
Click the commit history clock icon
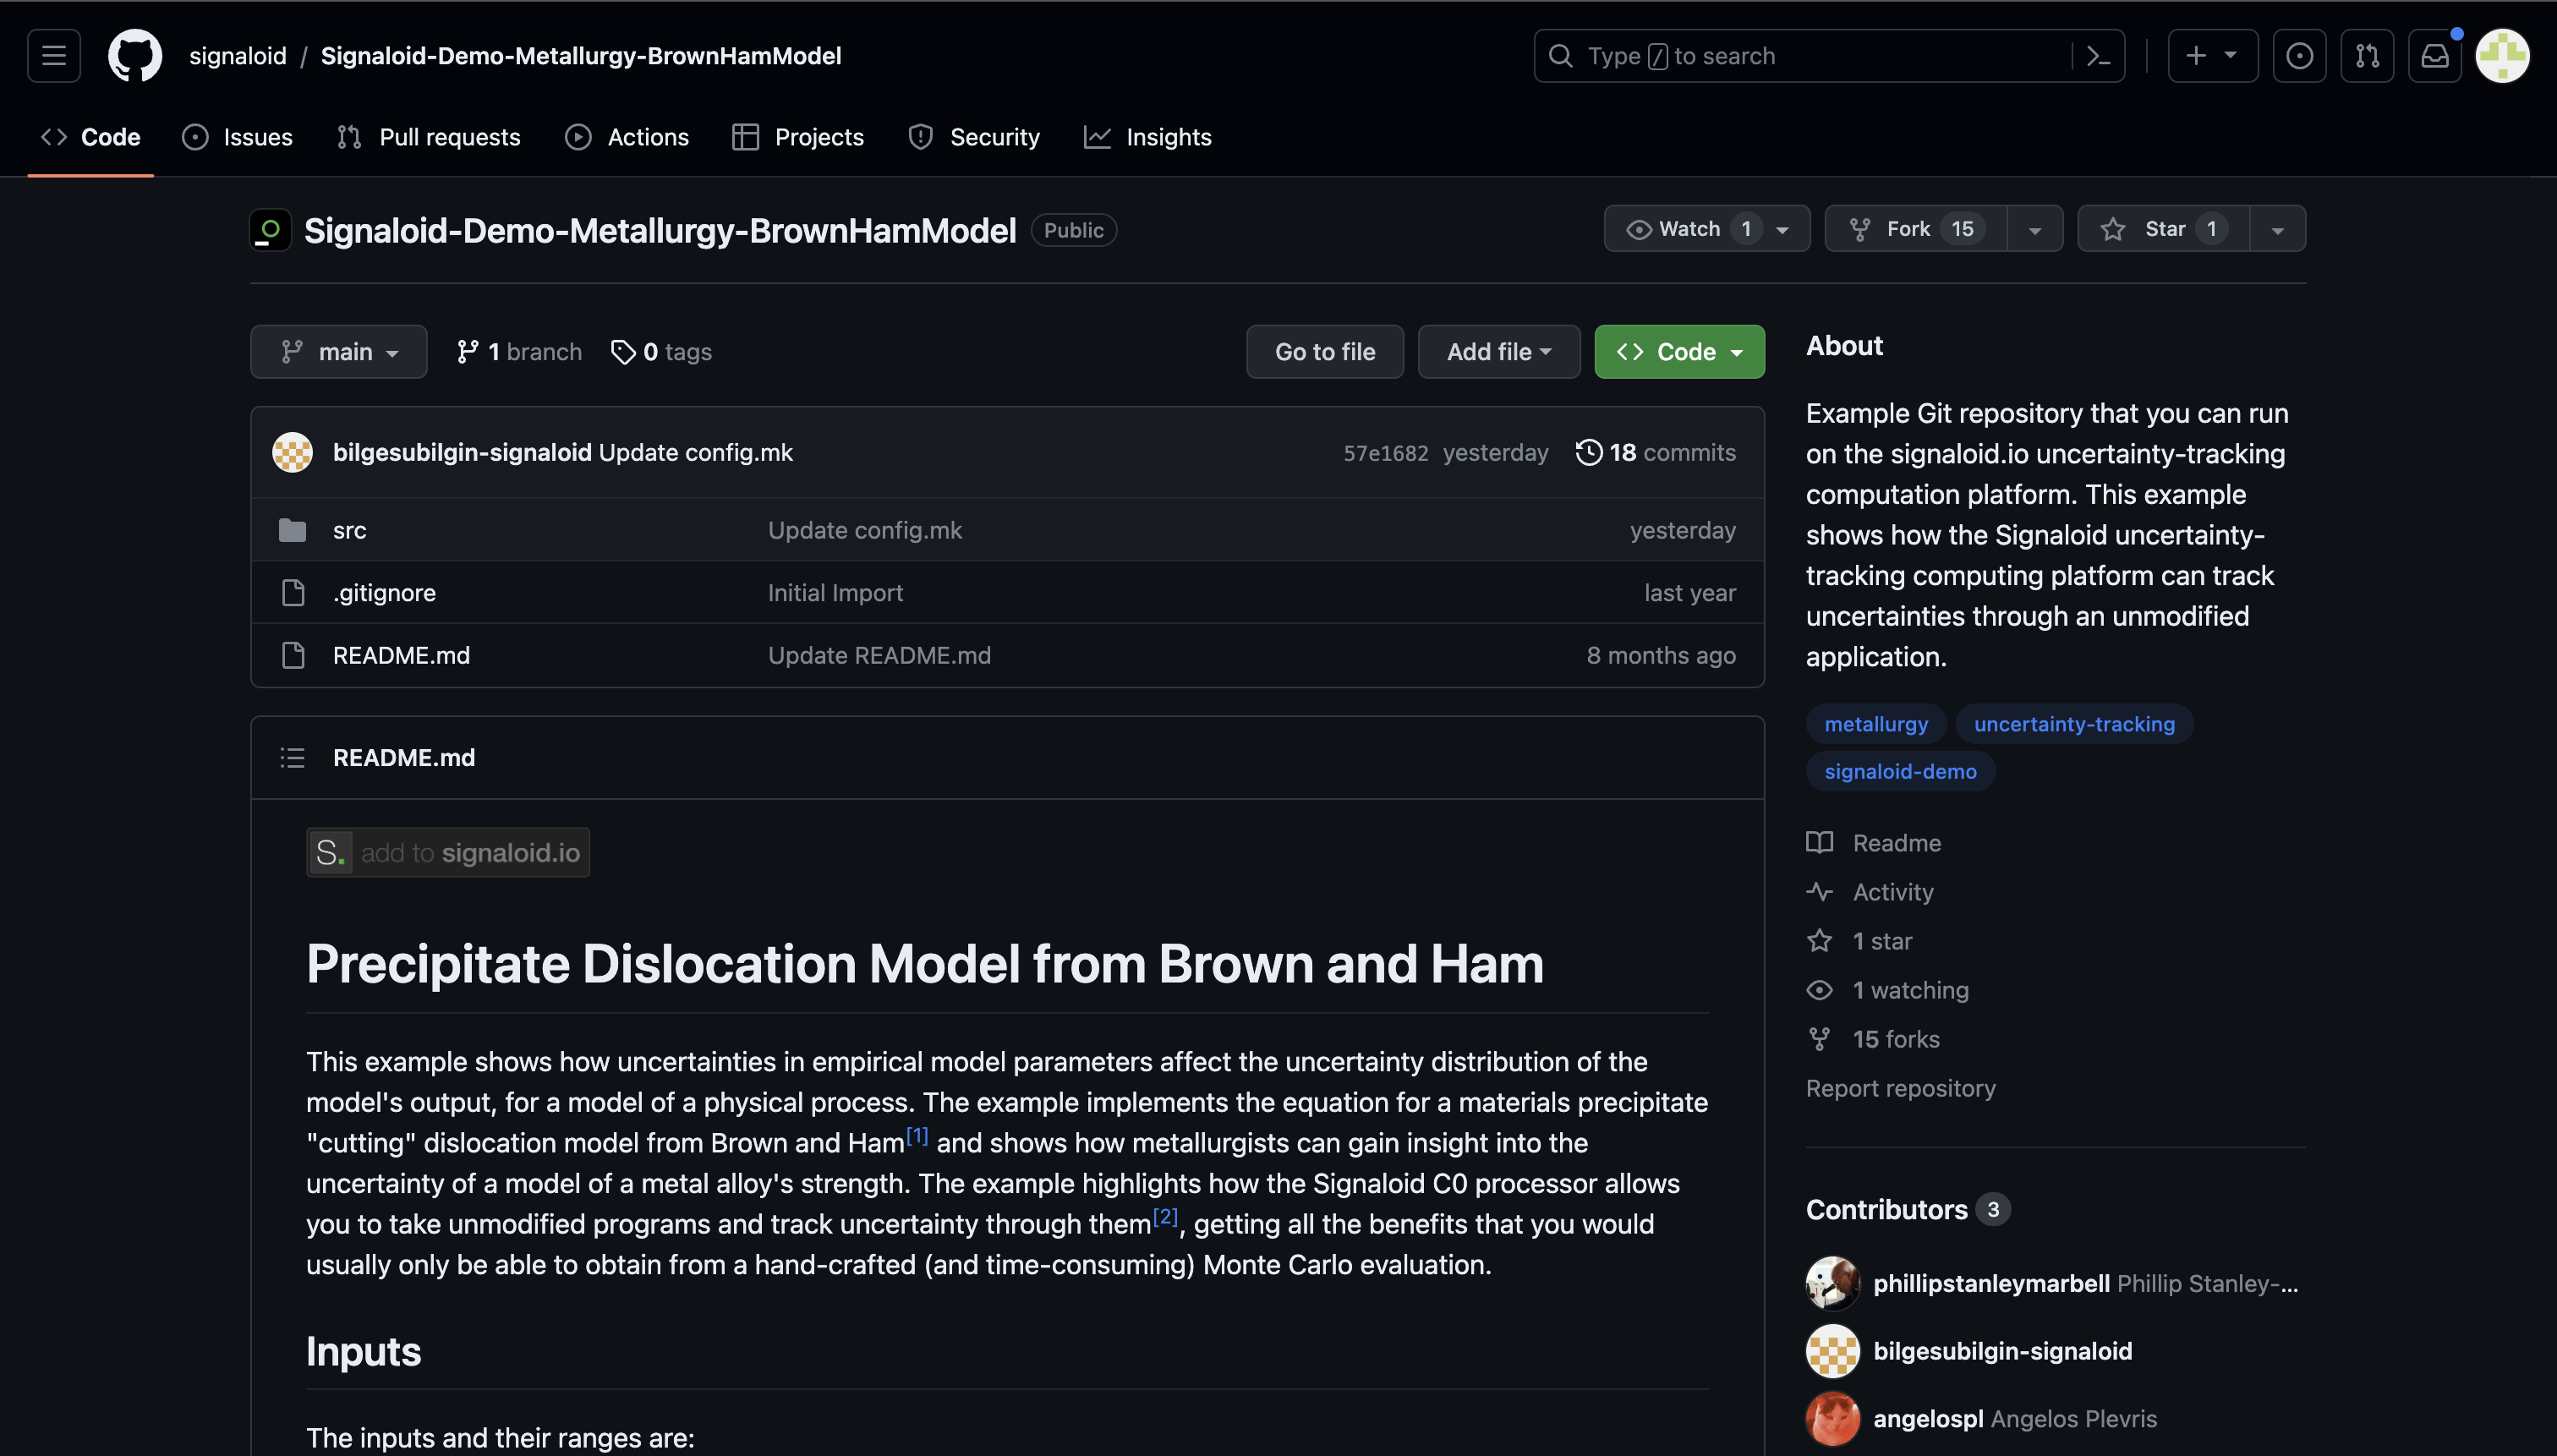click(x=1589, y=453)
